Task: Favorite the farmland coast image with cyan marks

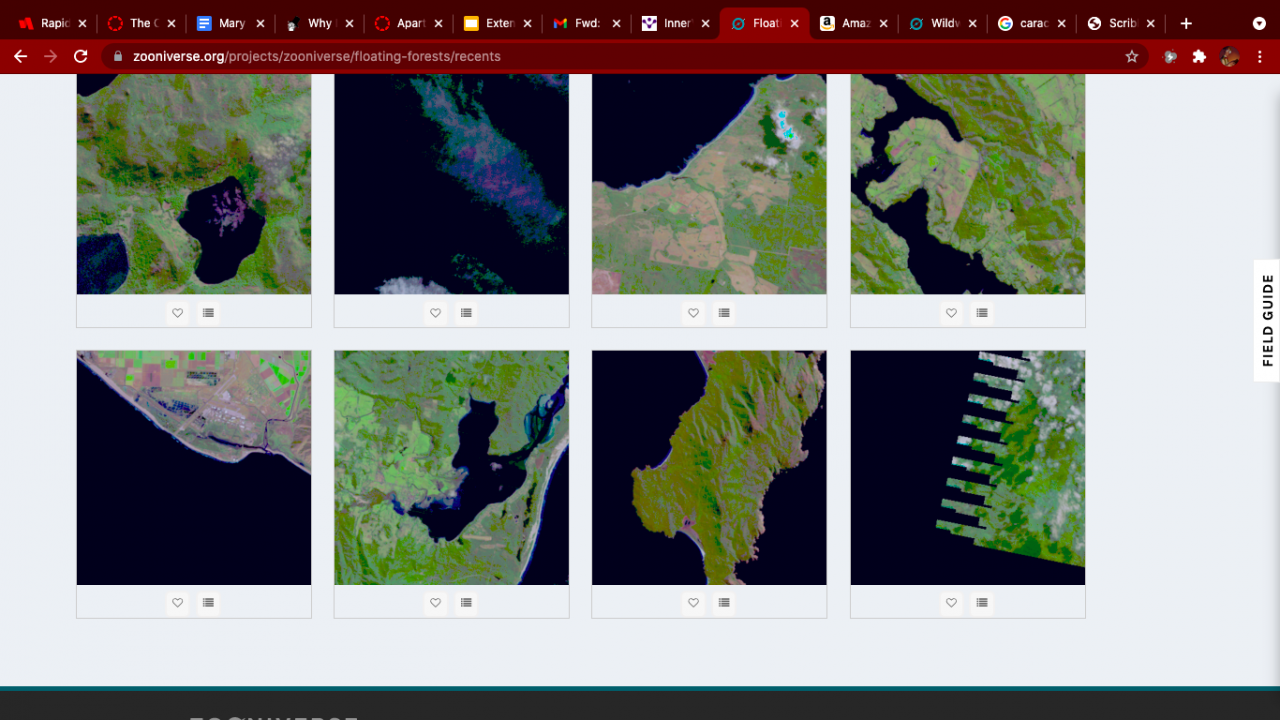Action: coord(693,313)
